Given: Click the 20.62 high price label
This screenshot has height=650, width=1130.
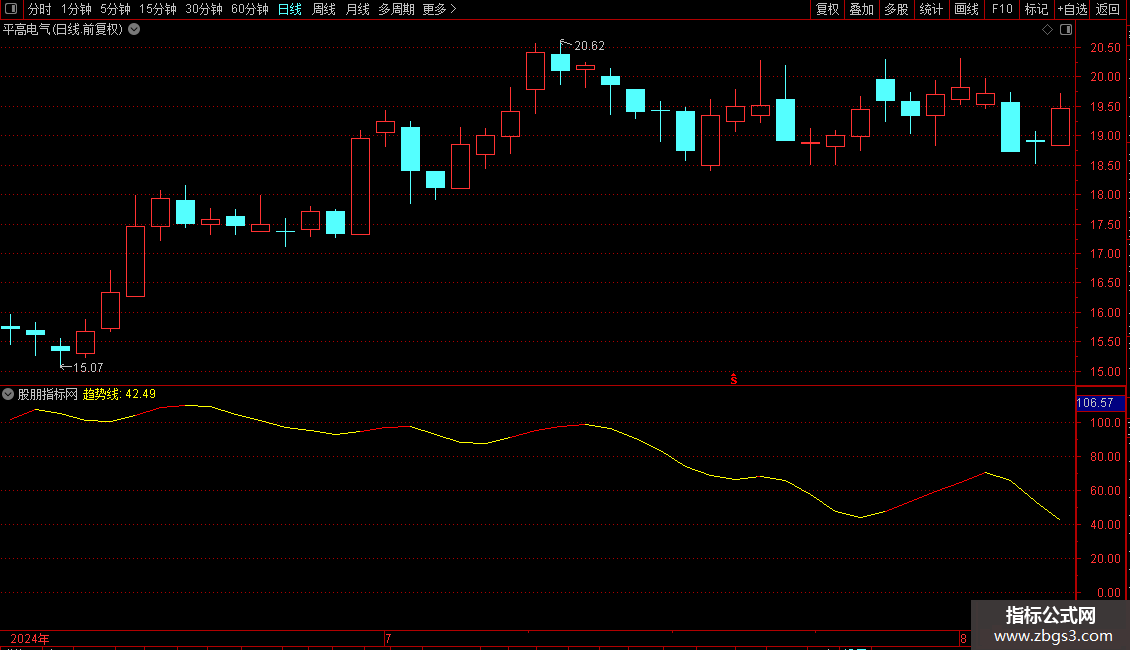Looking at the screenshot, I should pyautogui.click(x=590, y=46).
